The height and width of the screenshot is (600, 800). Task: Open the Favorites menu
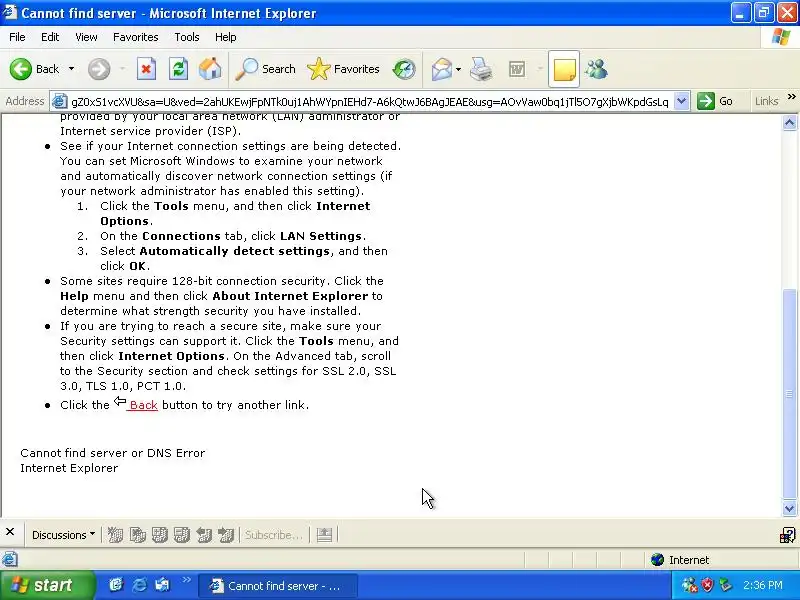coord(136,37)
